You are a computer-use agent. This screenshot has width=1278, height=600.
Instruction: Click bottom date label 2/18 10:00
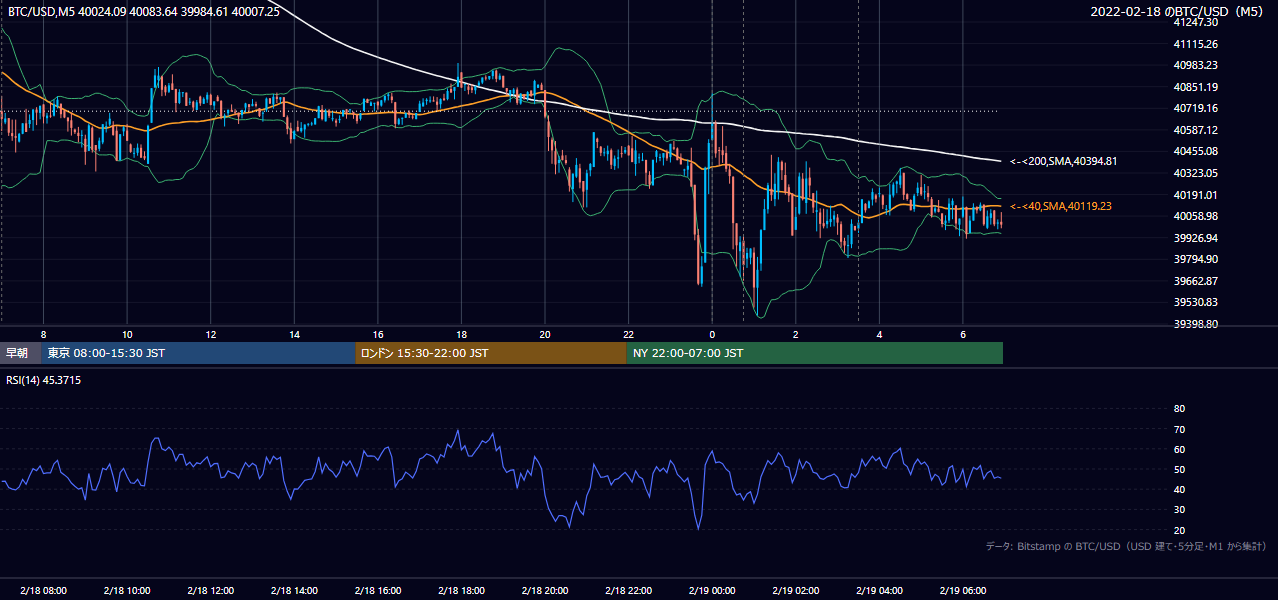pyautogui.click(x=127, y=590)
